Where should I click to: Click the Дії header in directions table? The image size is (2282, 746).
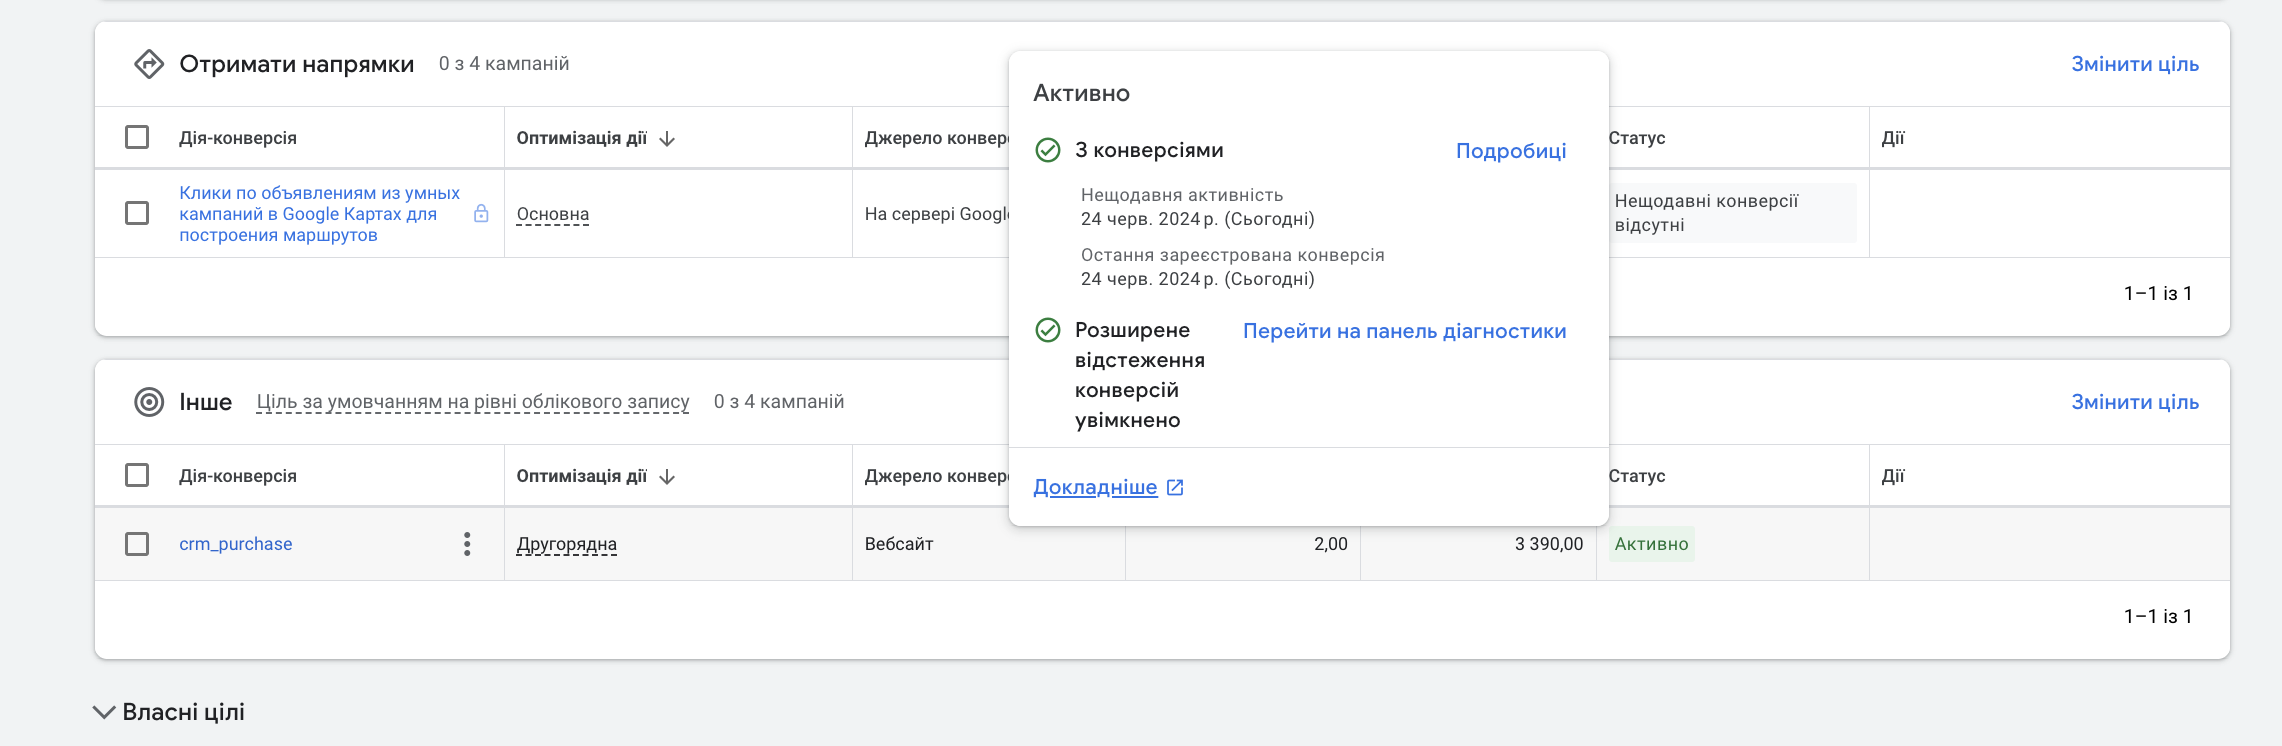(1893, 138)
